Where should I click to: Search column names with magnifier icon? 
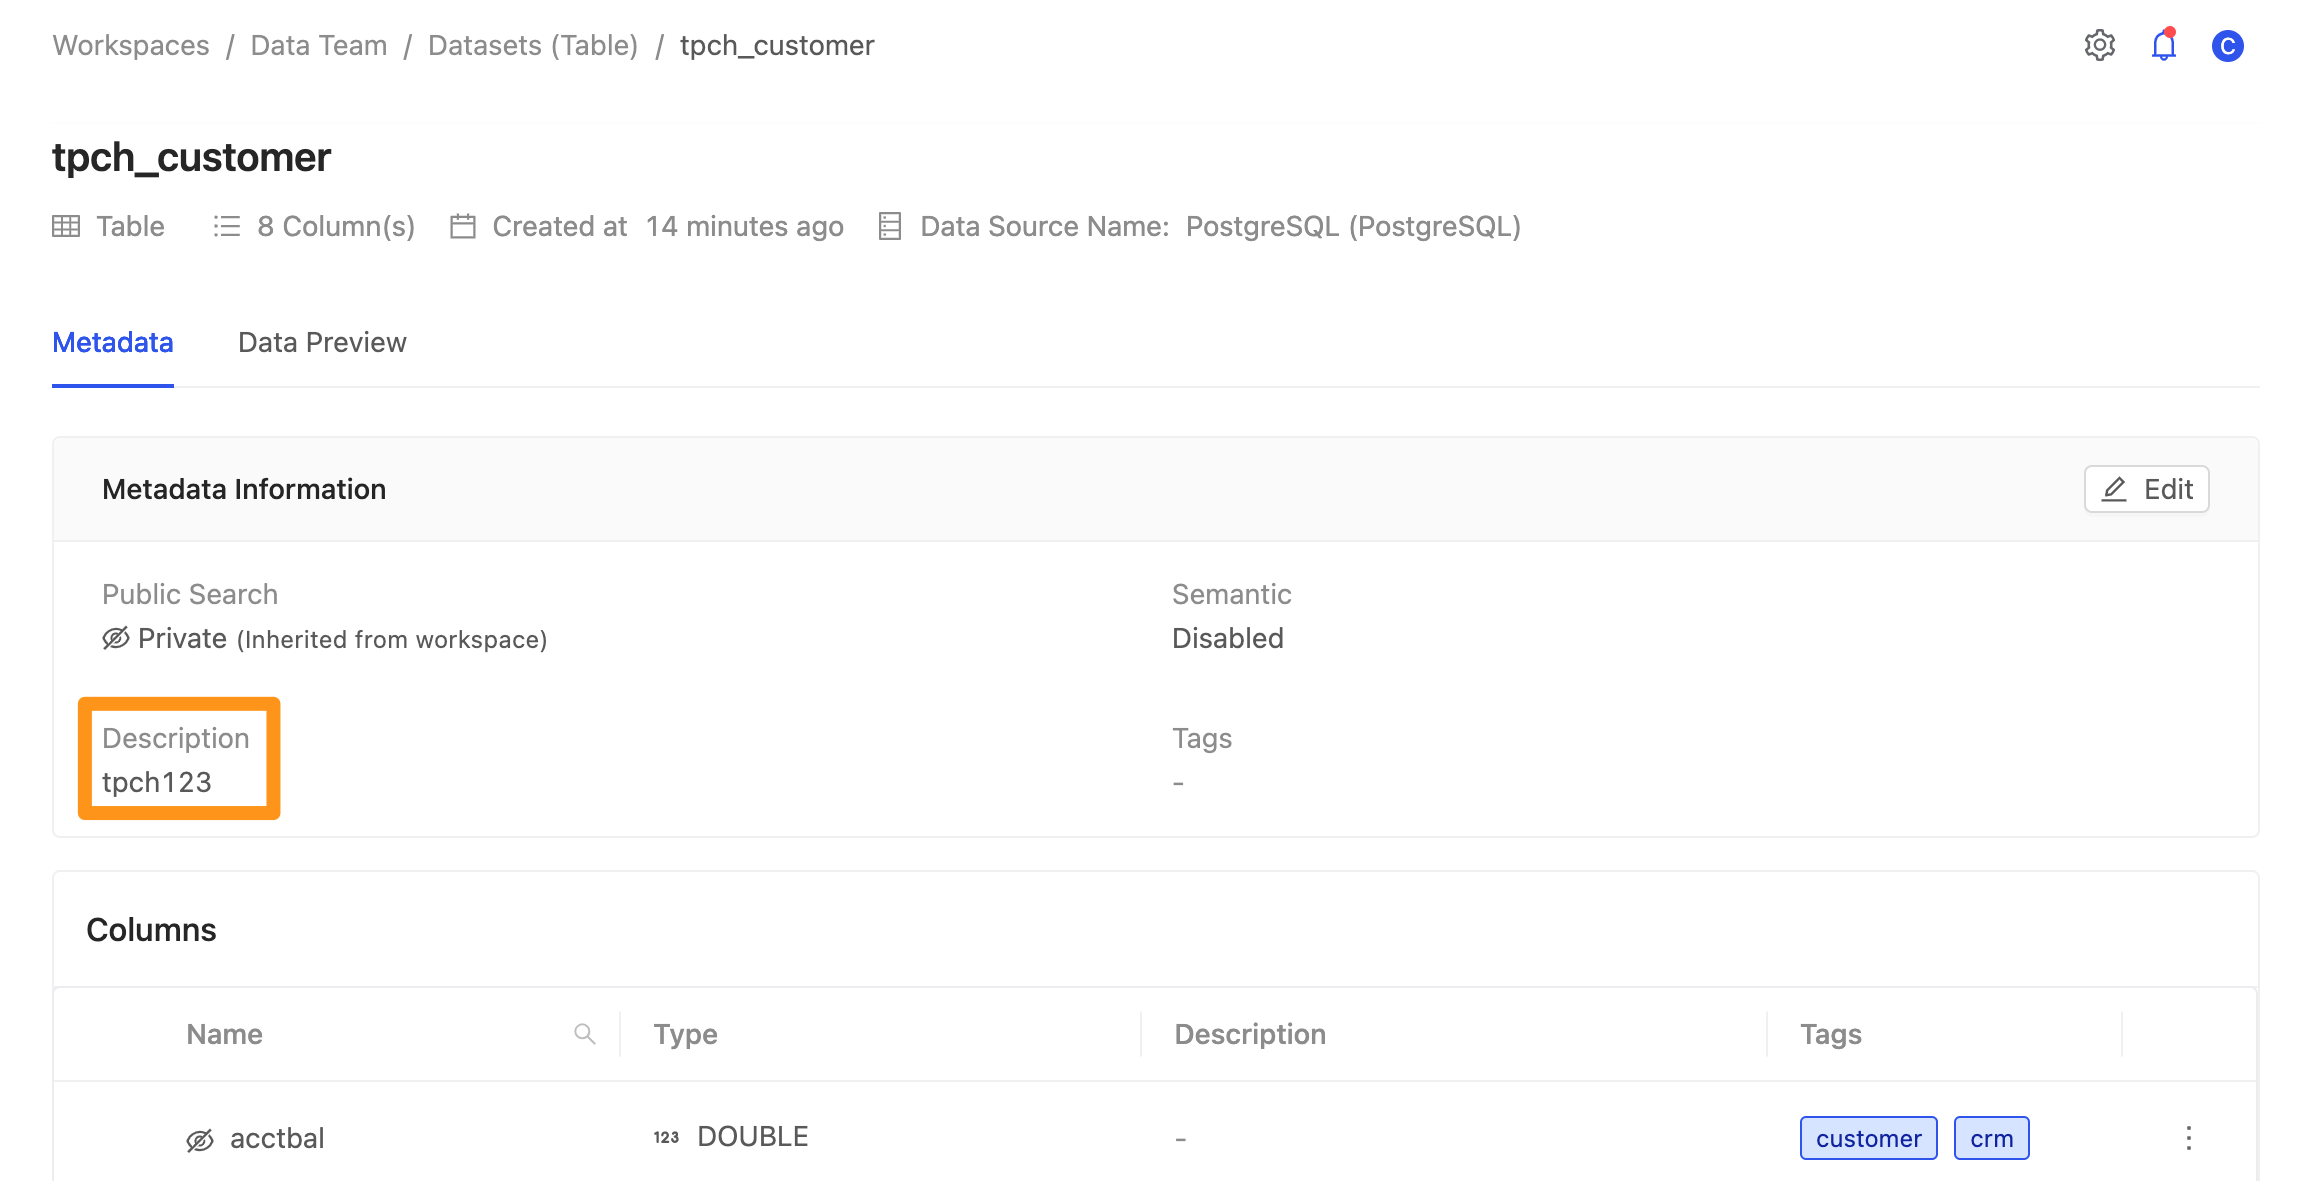[x=585, y=1034]
